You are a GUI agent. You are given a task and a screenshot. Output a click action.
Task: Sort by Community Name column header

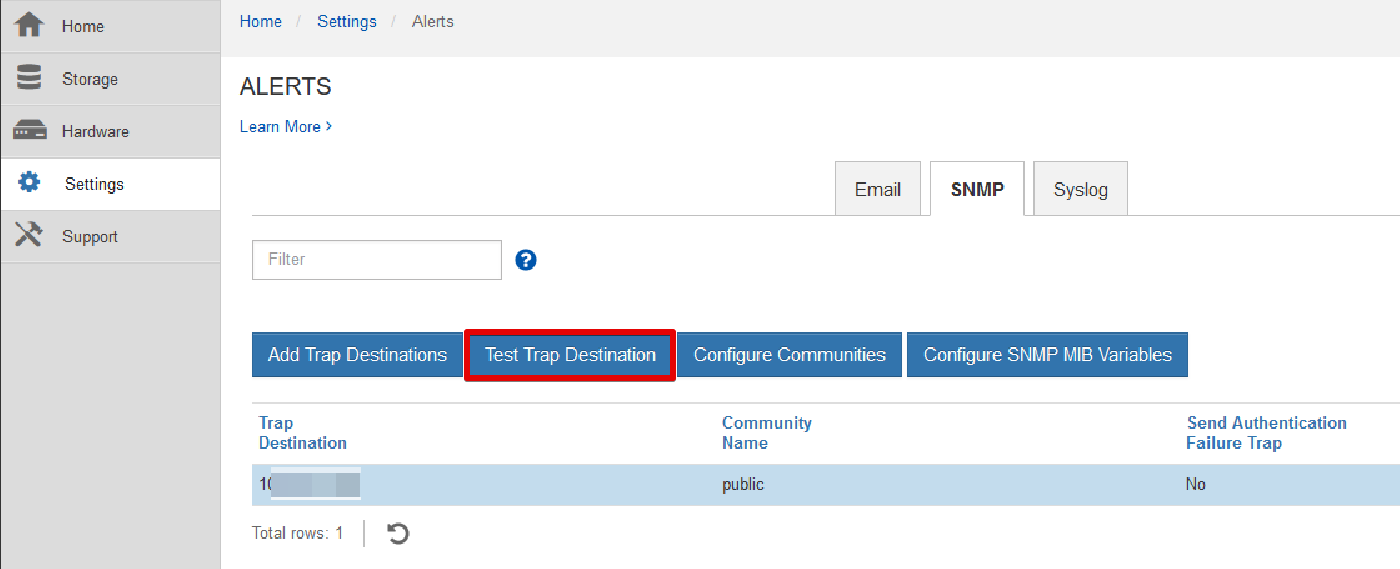[767, 433]
